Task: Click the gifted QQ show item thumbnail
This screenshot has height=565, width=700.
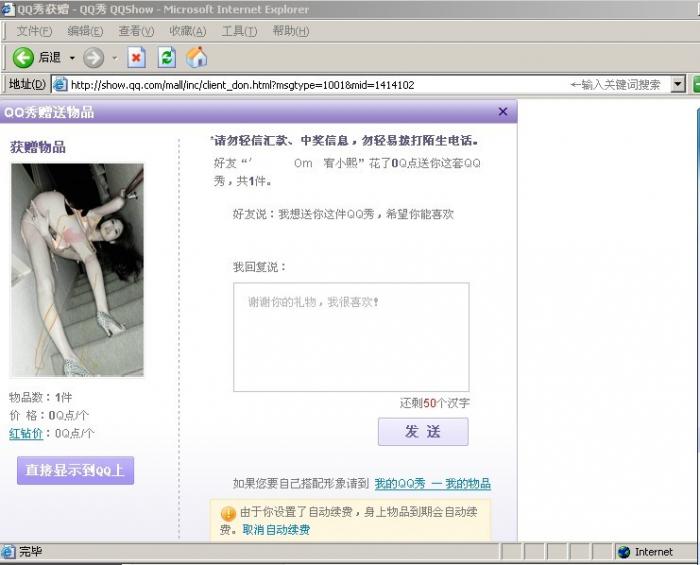Action: (x=77, y=270)
